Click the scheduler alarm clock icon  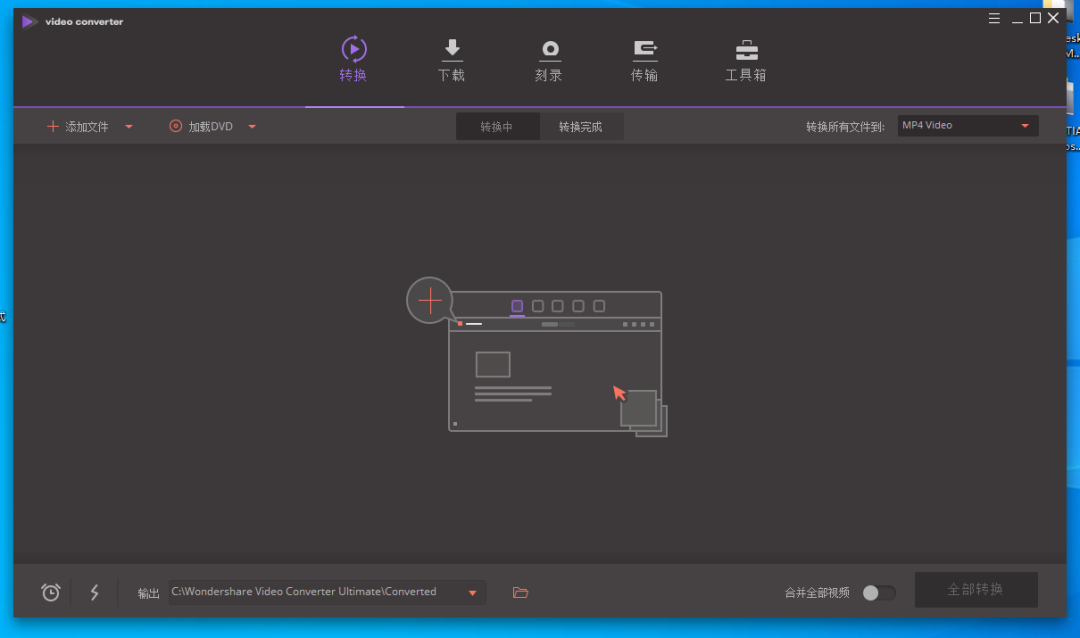pos(50,593)
